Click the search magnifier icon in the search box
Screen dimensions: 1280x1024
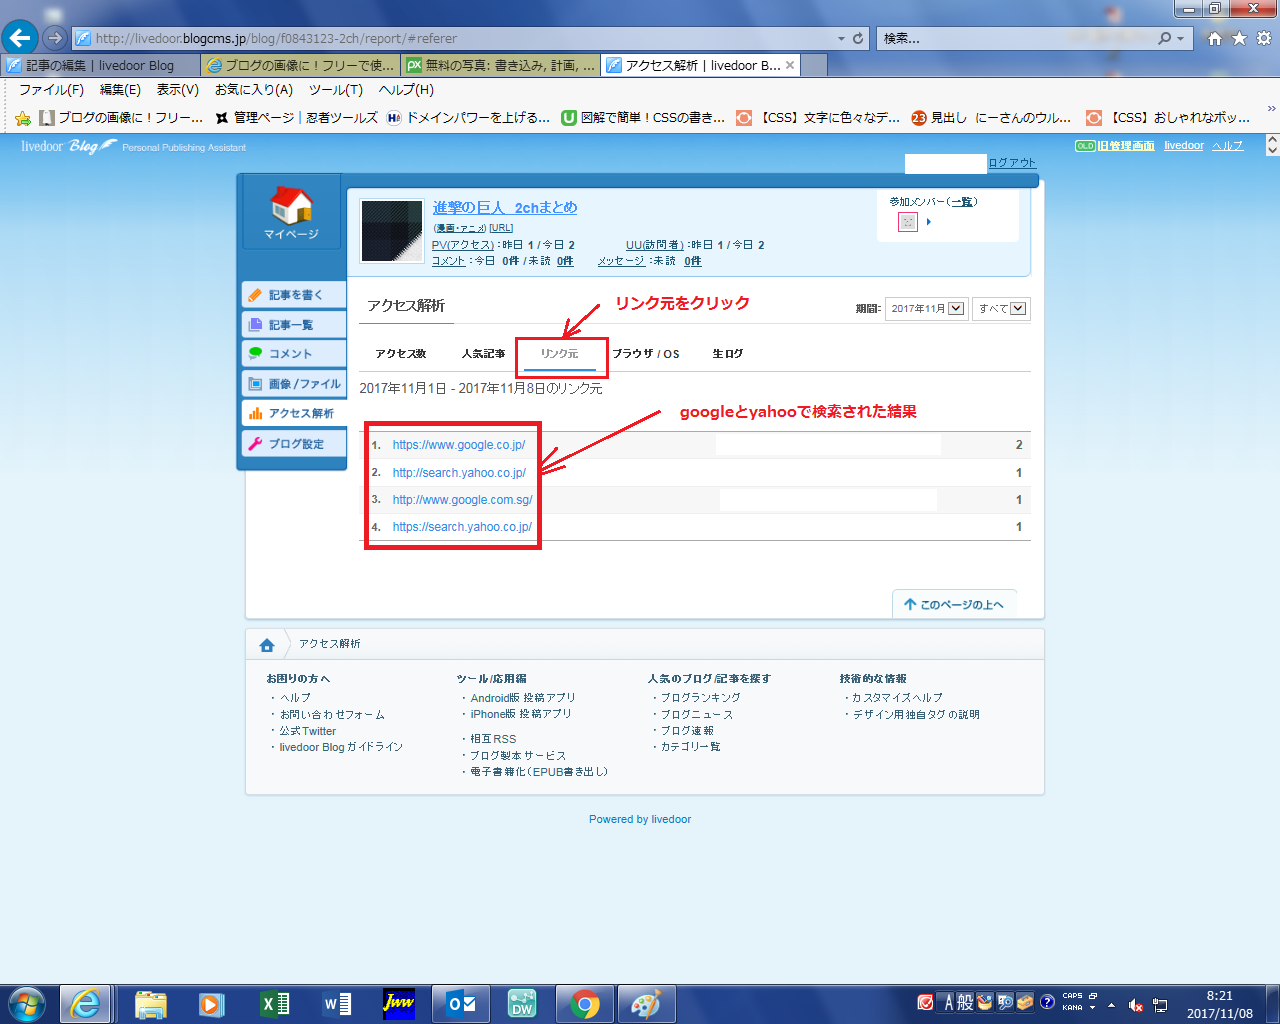point(1164,38)
